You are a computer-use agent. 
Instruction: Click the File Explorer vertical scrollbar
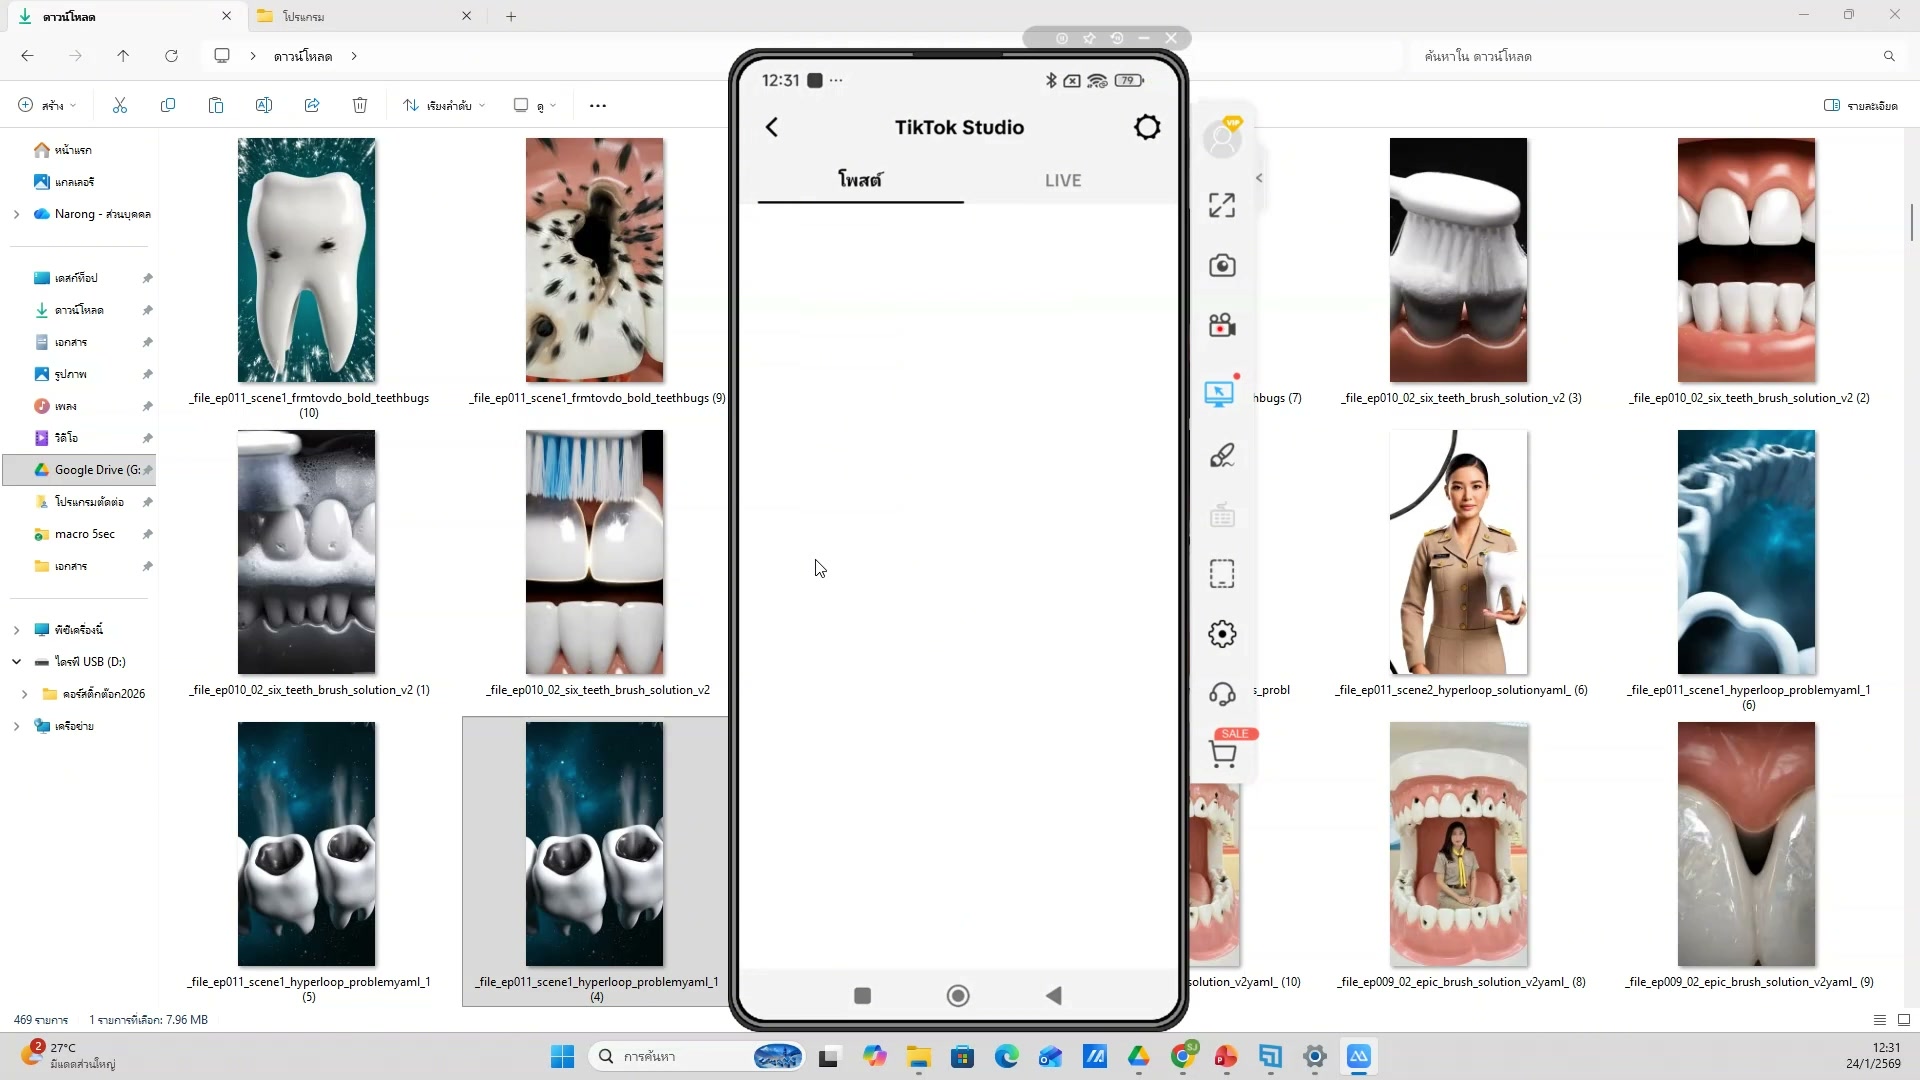click(x=1911, y=222)
